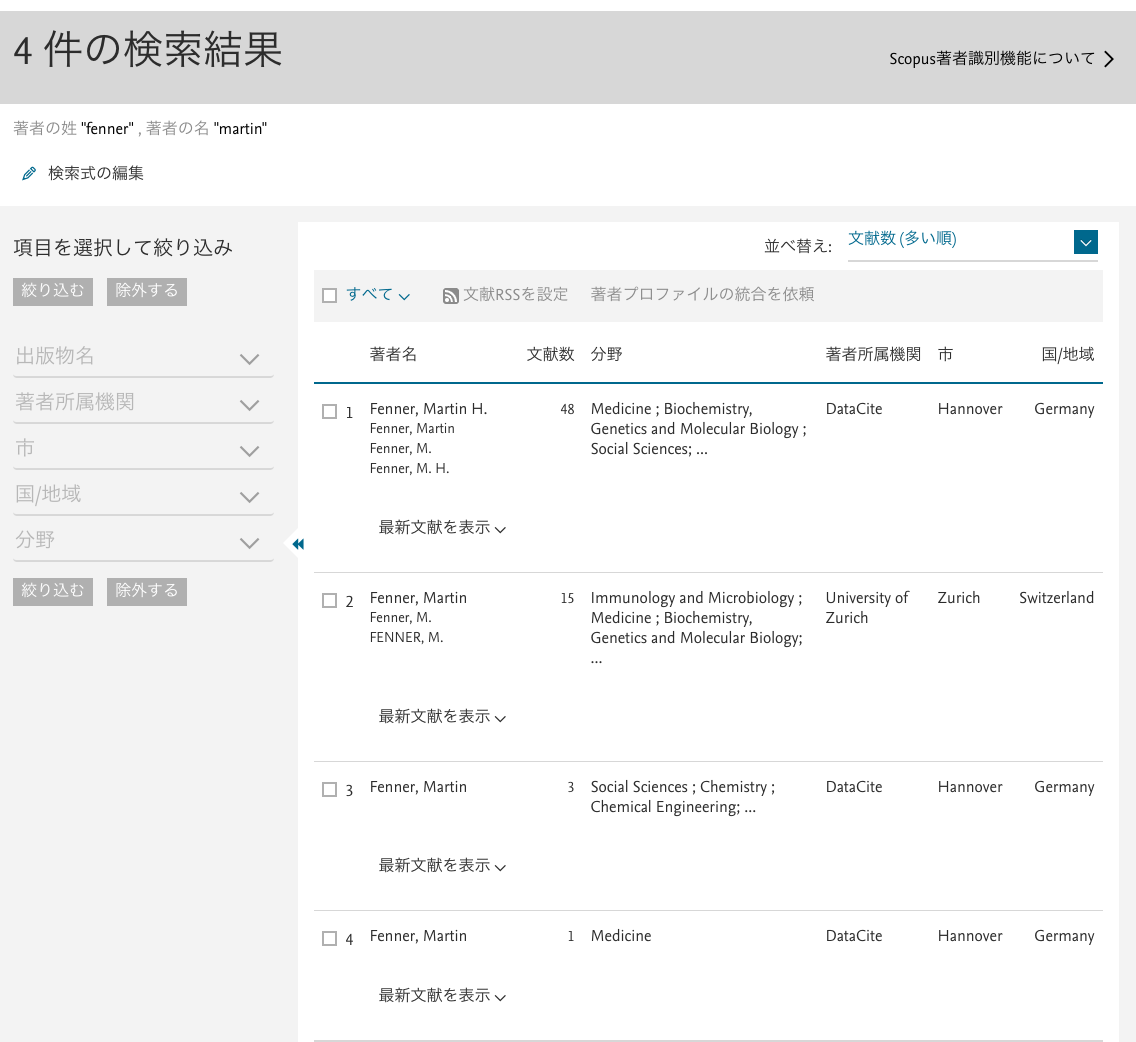Open author profile for result 2 Fenner, Martin

[418, 598]
